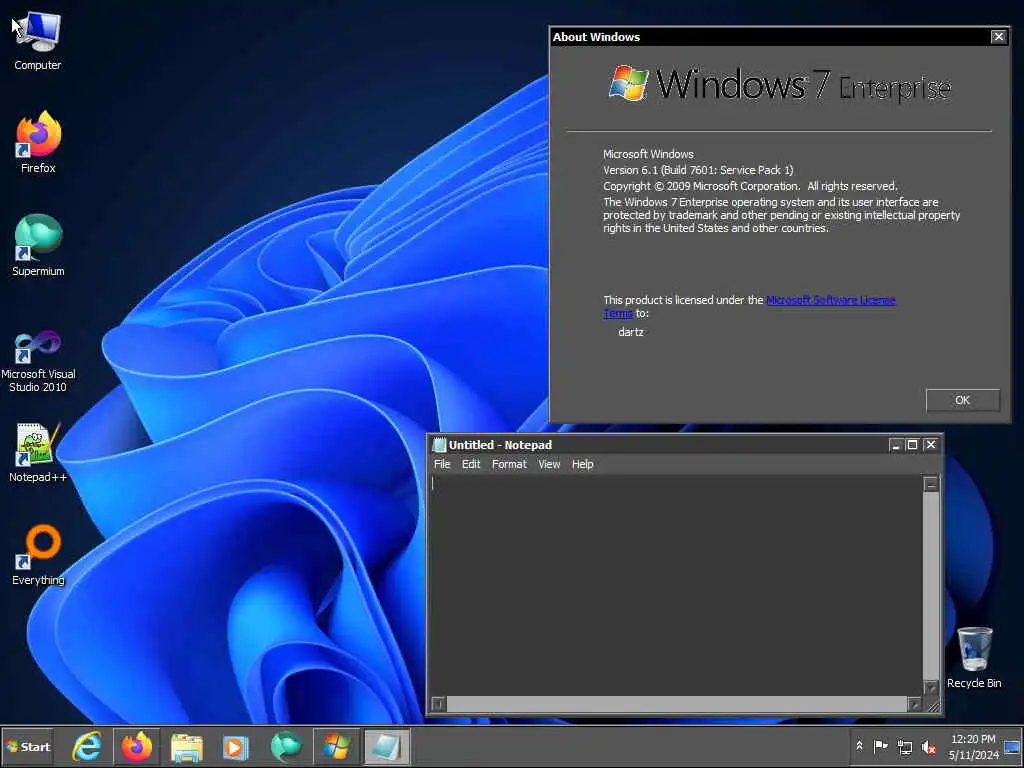Open Supermium from the taskbar
The width and height of the screenshot is (1024, 768).
click(285, 746)
